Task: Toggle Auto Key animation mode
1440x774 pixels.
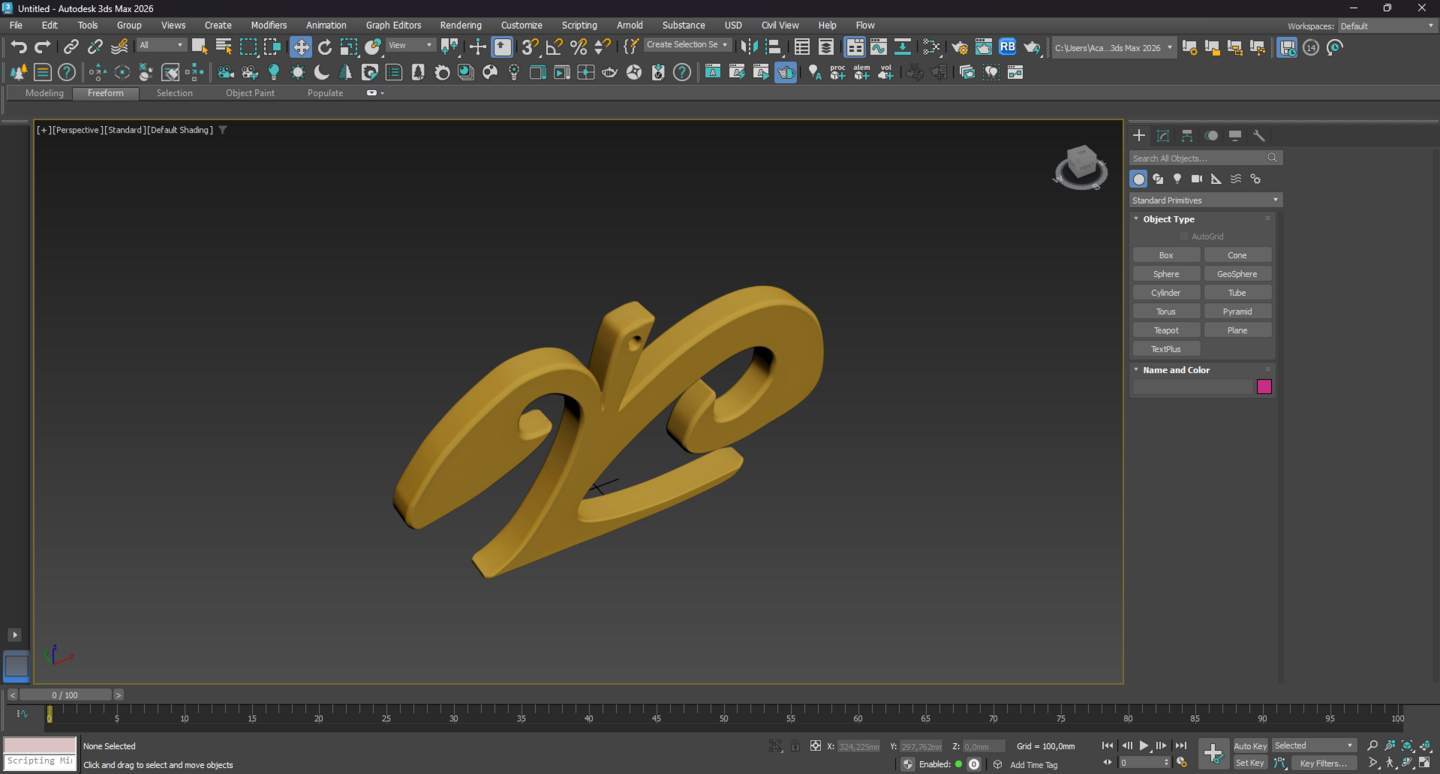Action: 1250,746
